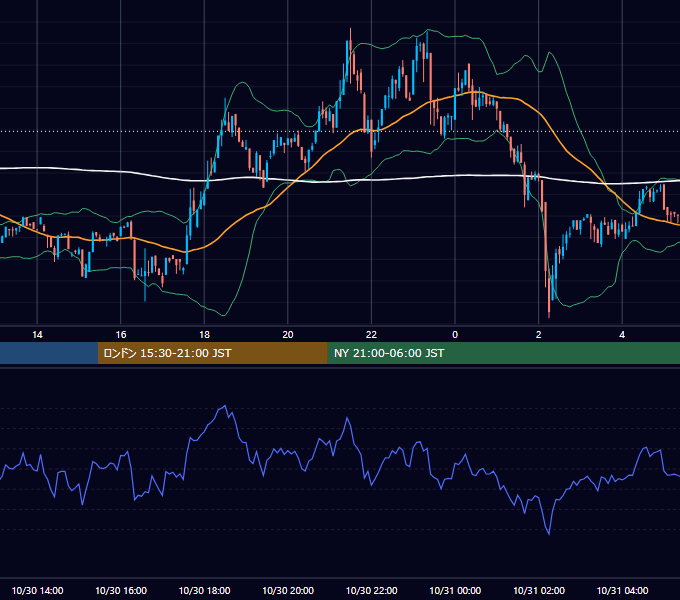The image size is (680, 600).
Task: Click the blue session bar before London
Action: point(49,353)
